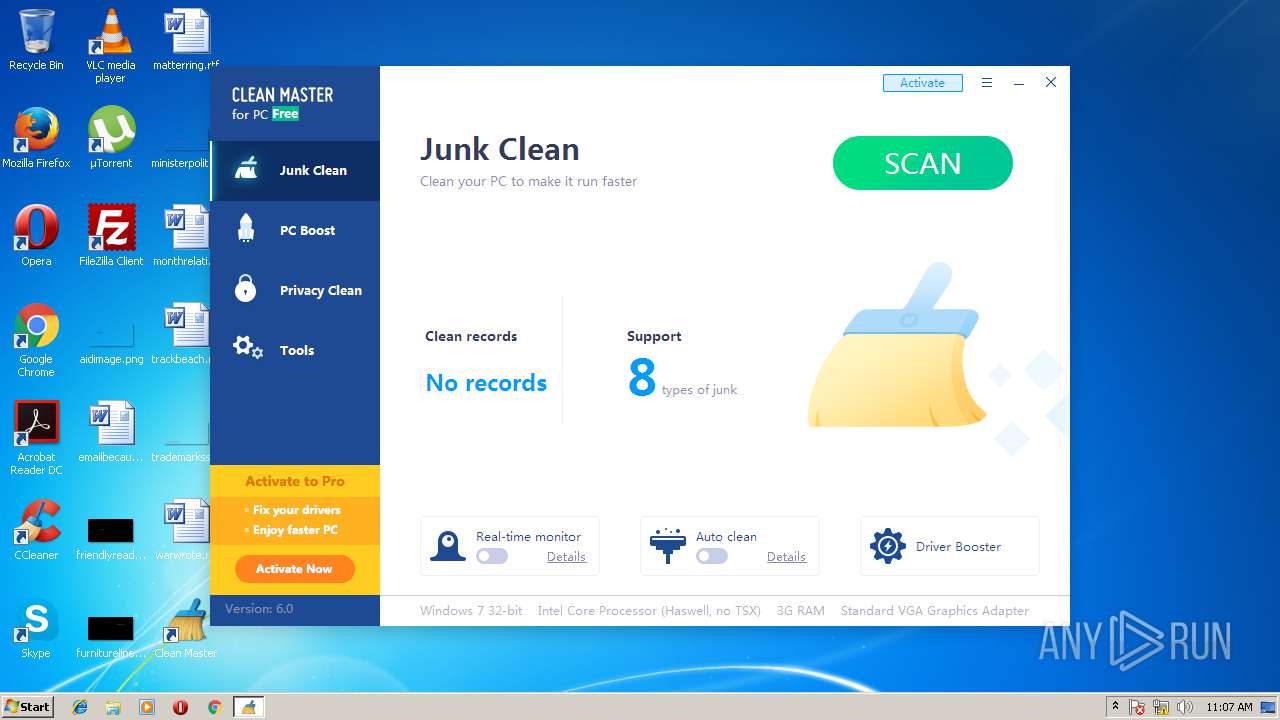Open Mozilla Firefox desktop shortcut
The width and height of the screenshot is (1280, 720).
tap(36, 138)
